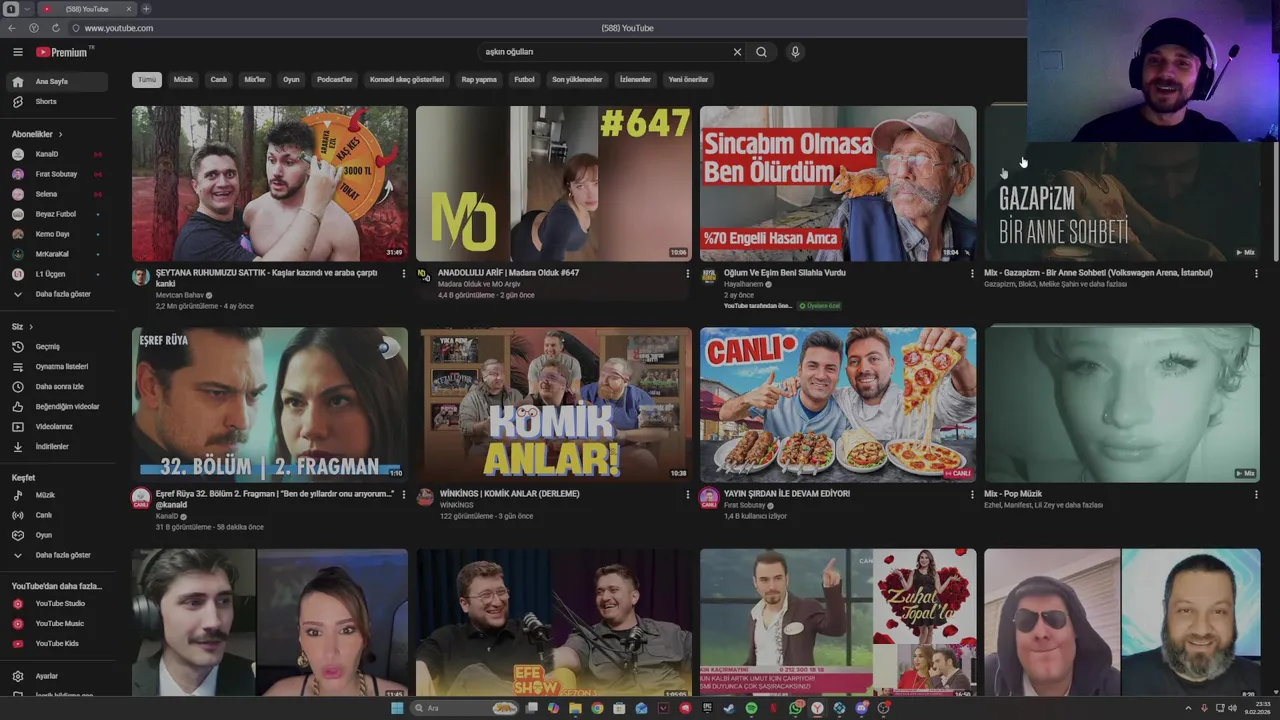1280x720 pixels.
Task: Open Müzik under Keşfet
Action: click(x=56, y=495)
